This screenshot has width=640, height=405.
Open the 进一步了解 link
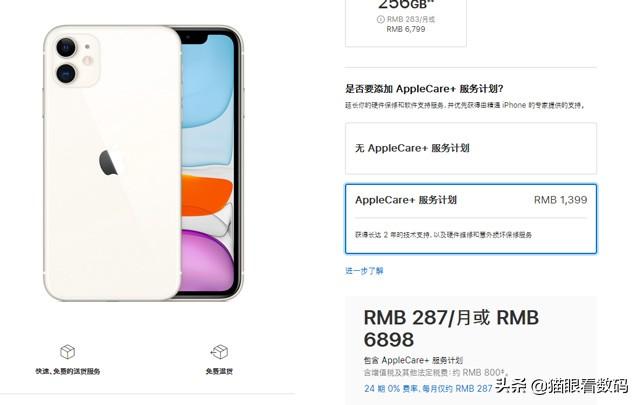click(364, 271)
